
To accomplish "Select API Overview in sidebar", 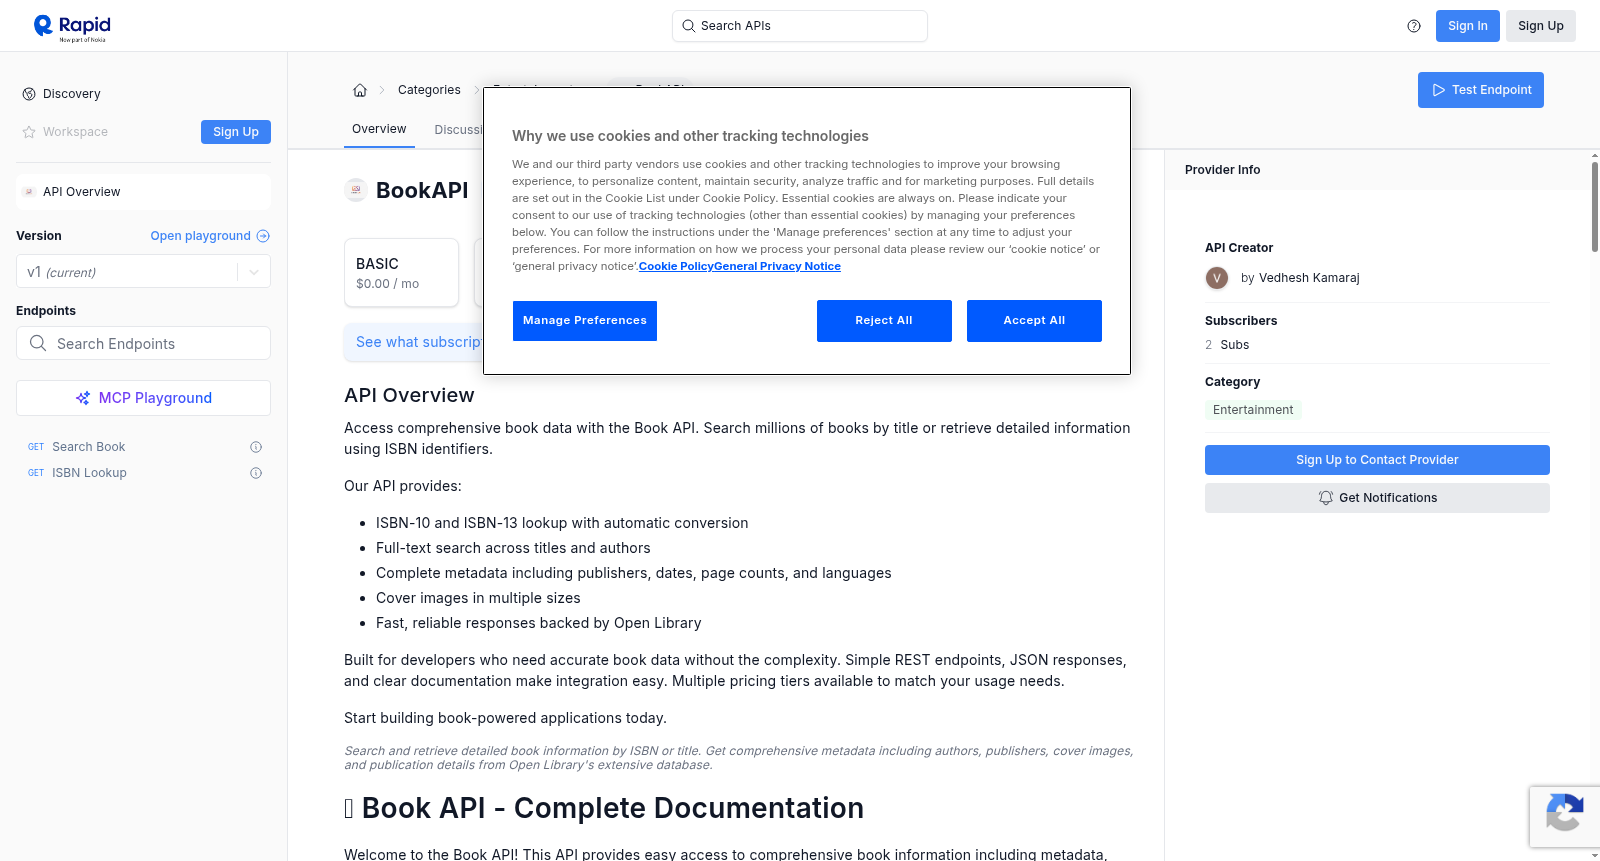I will (143, 192).
